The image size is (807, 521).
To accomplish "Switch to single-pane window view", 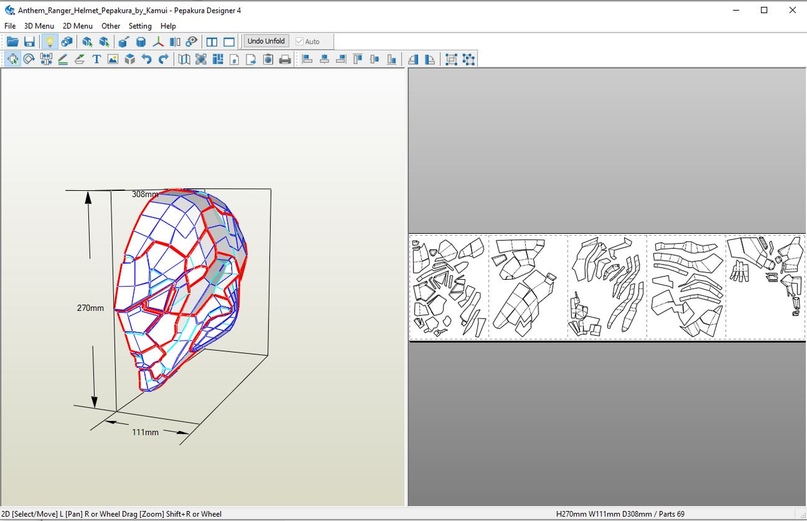I will 229,42.
